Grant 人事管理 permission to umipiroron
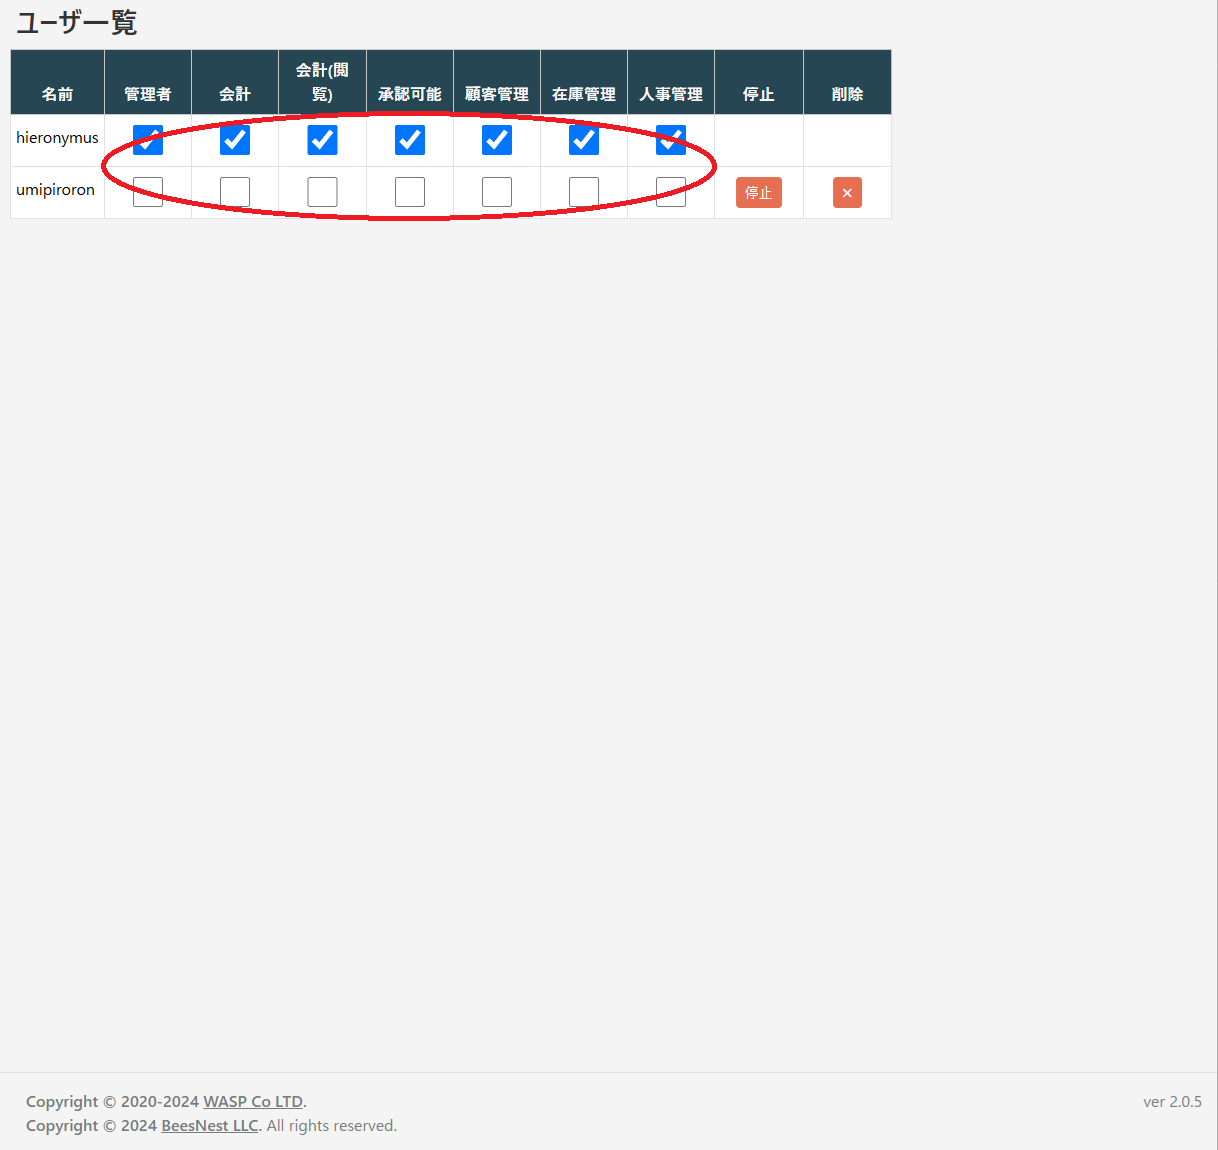This screenshot has width=1218, height=1150. 671,192
